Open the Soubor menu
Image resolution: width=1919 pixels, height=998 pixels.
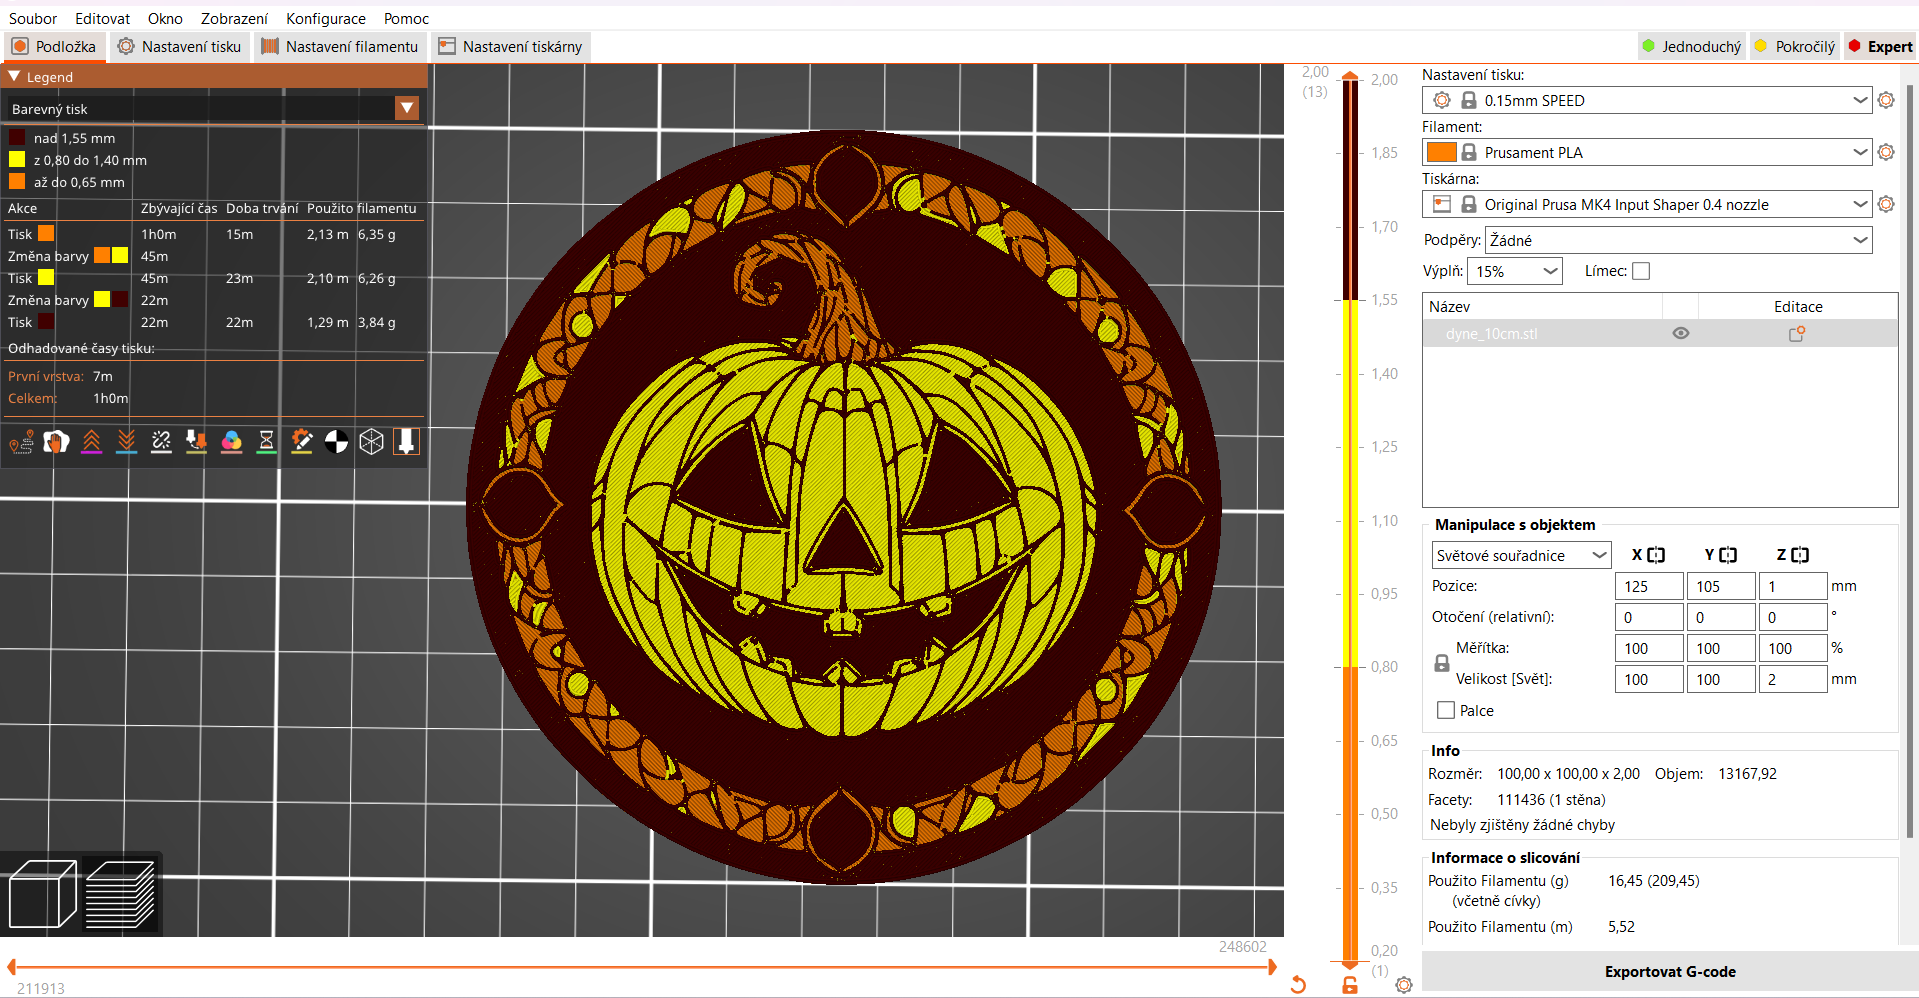pos(33,18)
